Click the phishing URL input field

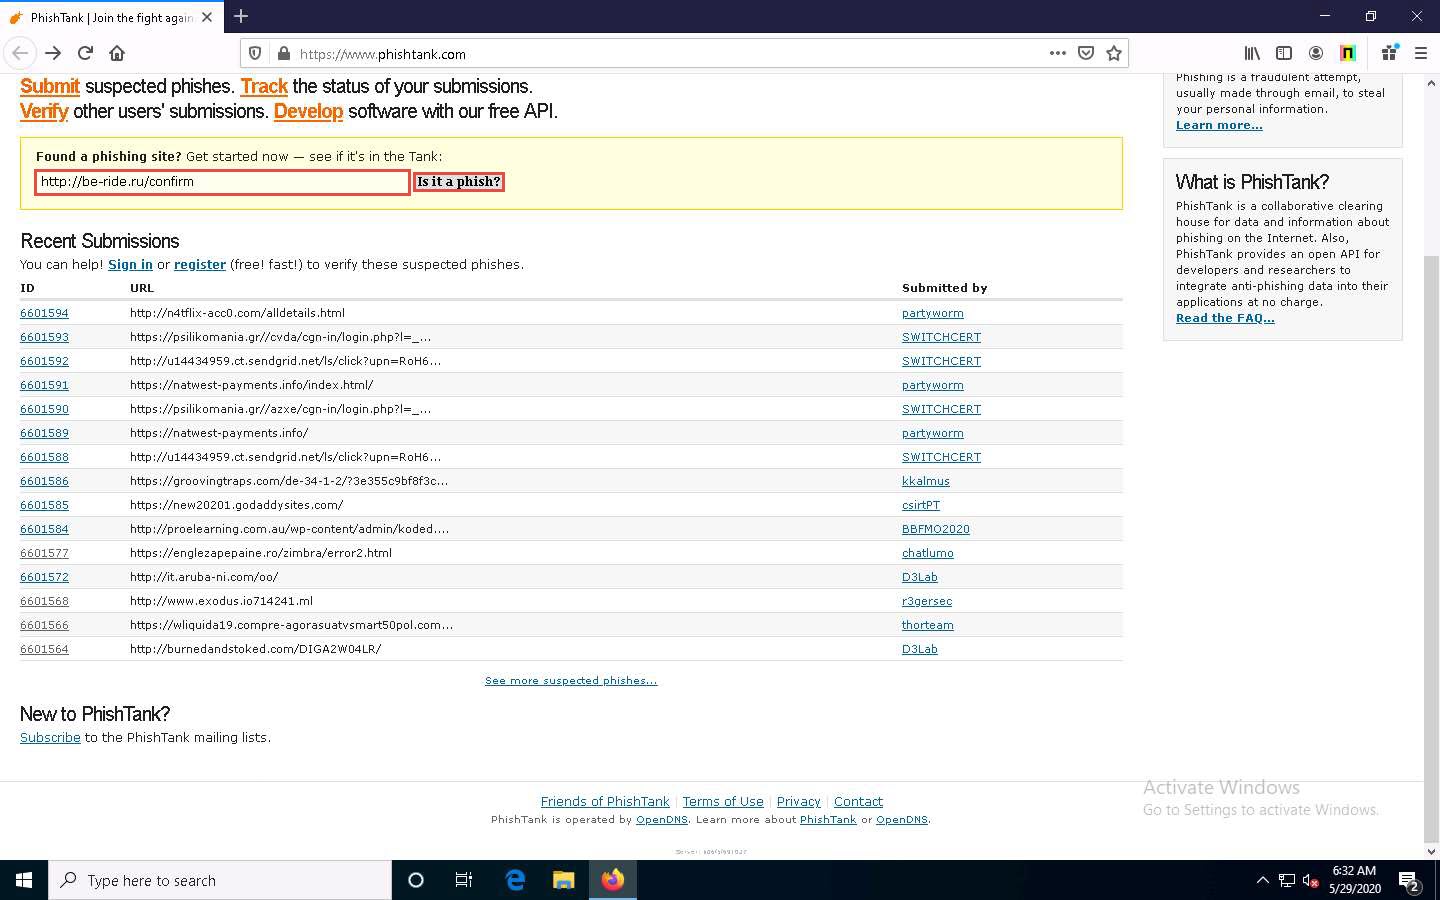[222, 182]
